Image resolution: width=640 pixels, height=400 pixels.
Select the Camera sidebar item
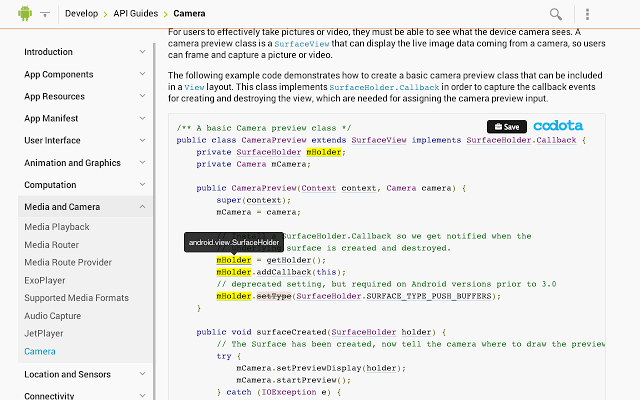[40, 351]
